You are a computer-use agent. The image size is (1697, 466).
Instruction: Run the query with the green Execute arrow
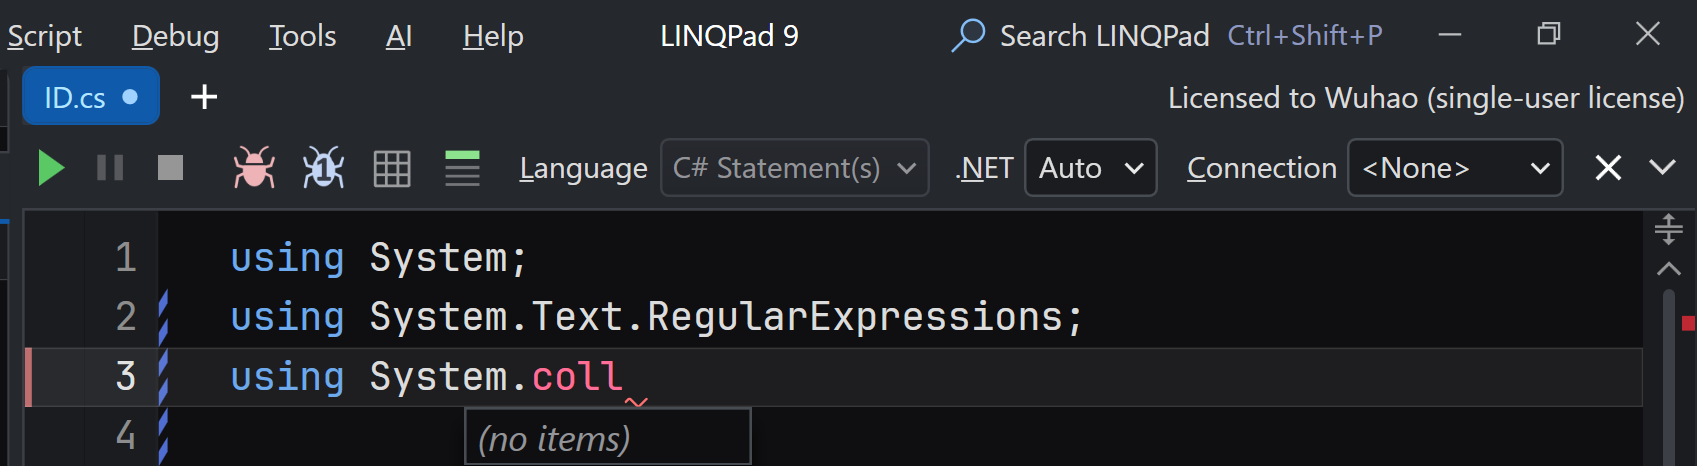pyautogui.click(x=51, y=168)
